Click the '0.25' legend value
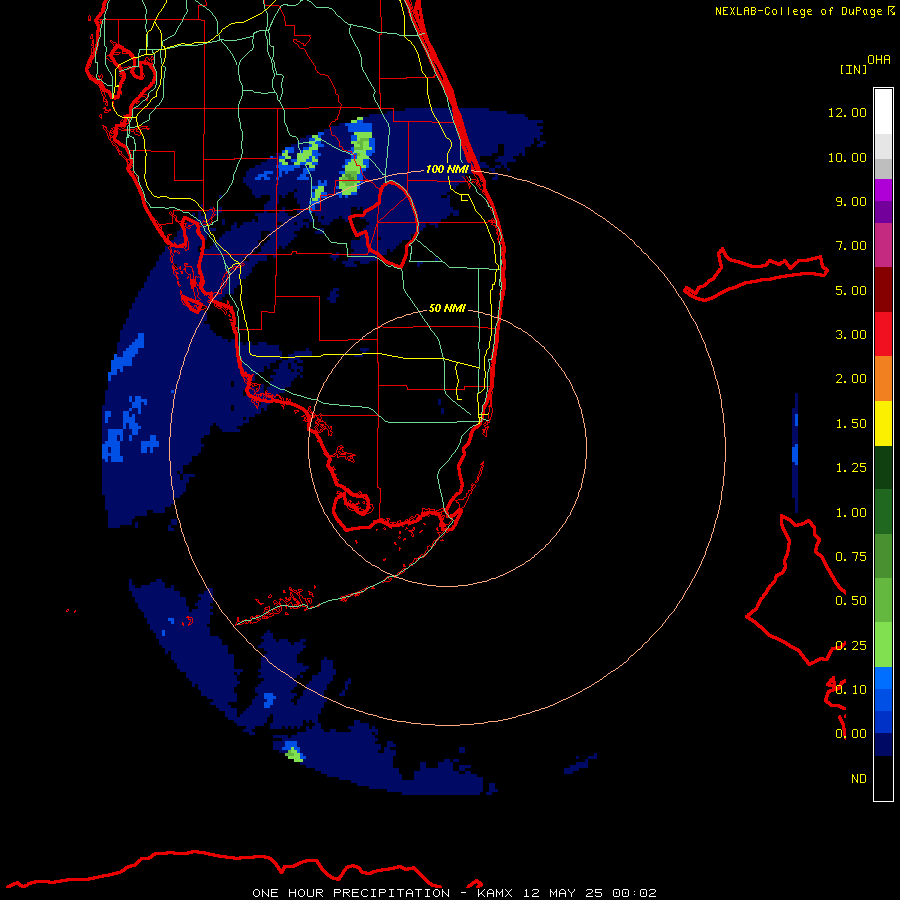The width and height of the screenshot is (900, 900). (x=851, y=646)
